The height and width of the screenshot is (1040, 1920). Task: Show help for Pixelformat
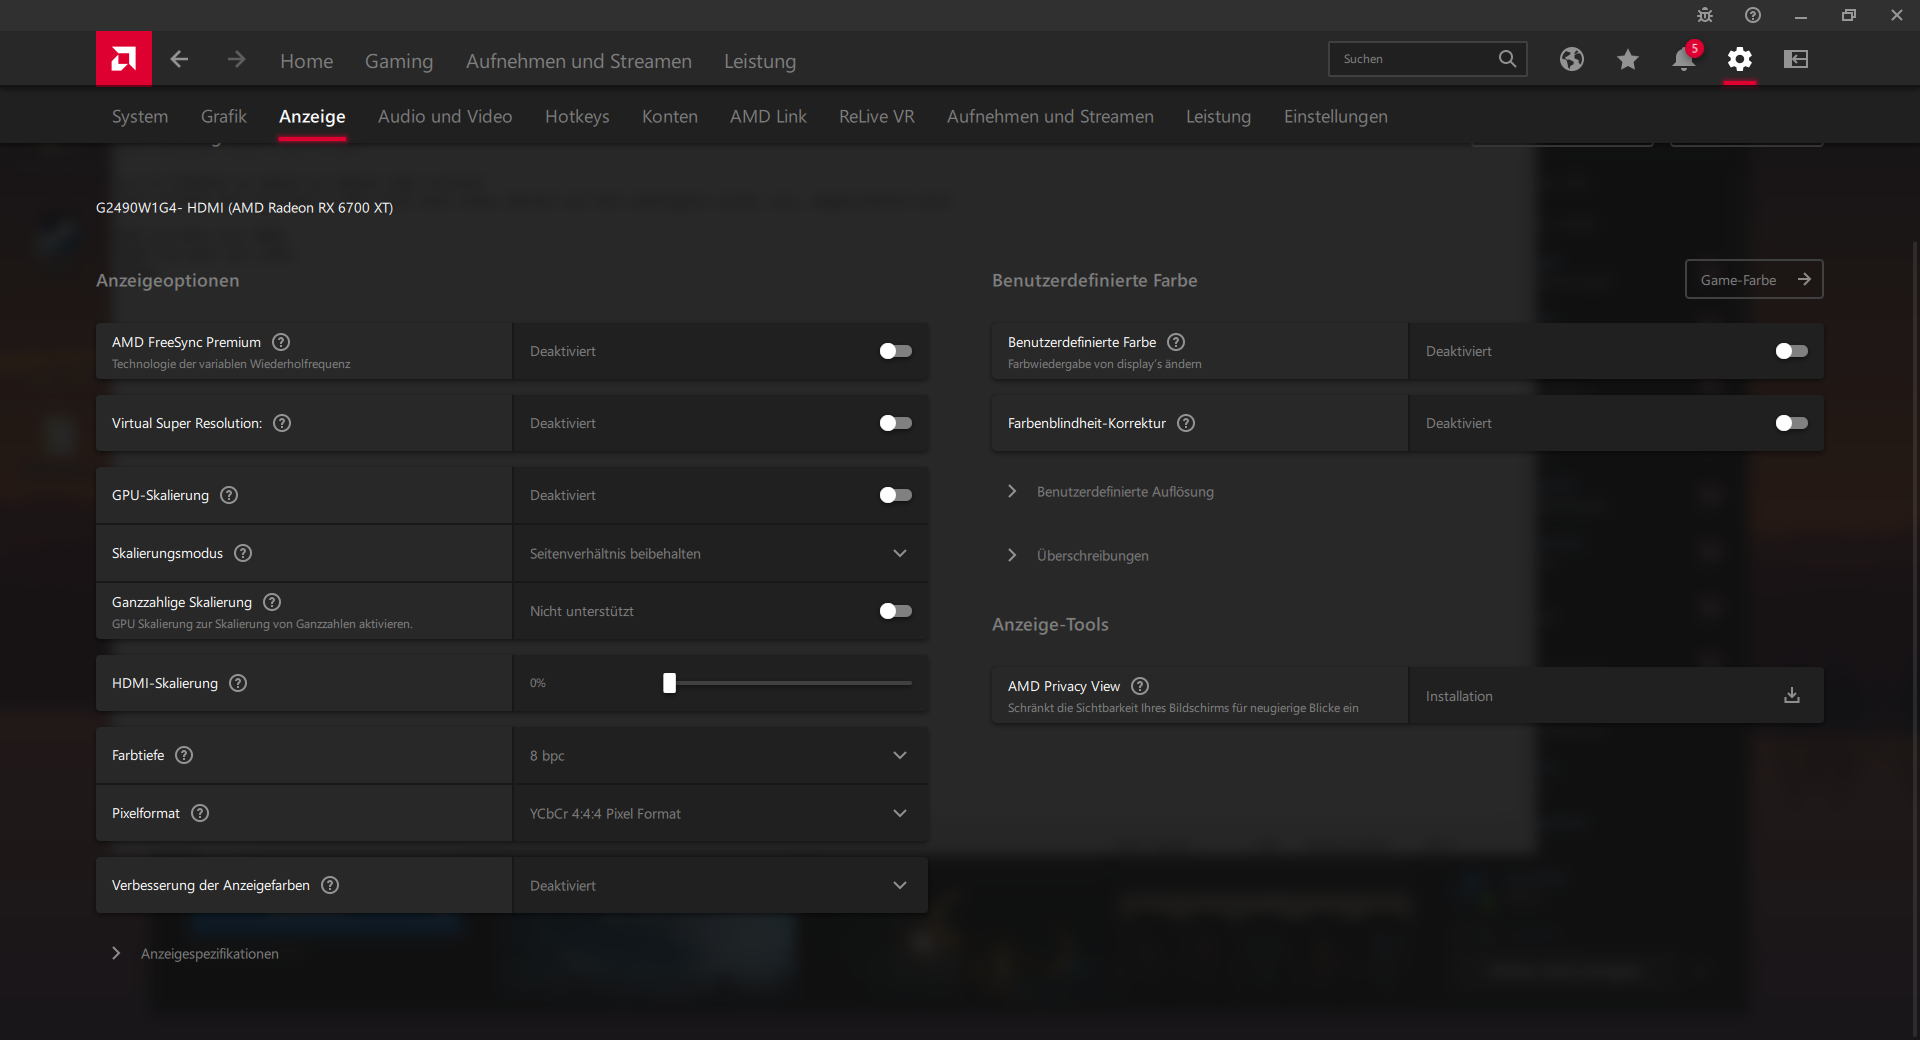pyautogui.click(x=200, y=813)
